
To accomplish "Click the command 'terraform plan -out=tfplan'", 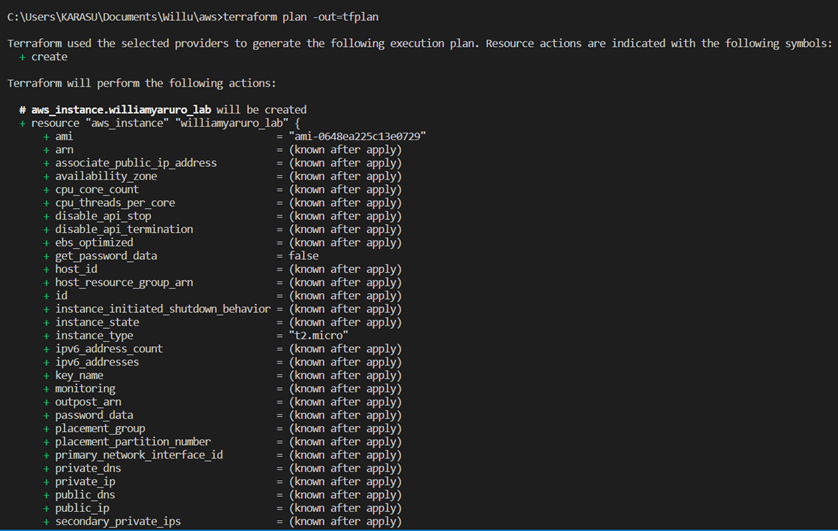I will pos(300,17).
